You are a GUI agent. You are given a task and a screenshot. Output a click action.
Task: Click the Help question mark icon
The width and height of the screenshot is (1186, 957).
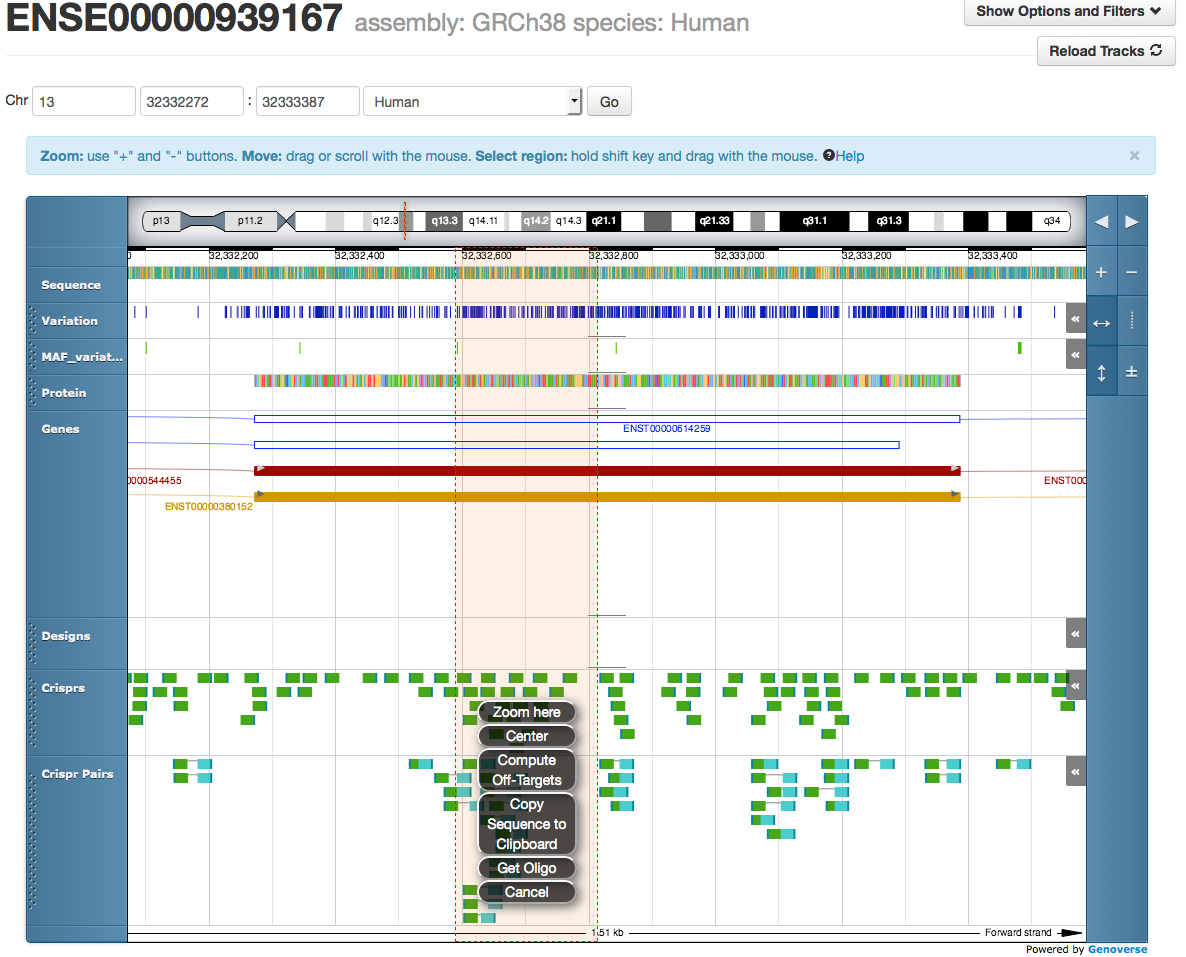click(x=828, y=156)
